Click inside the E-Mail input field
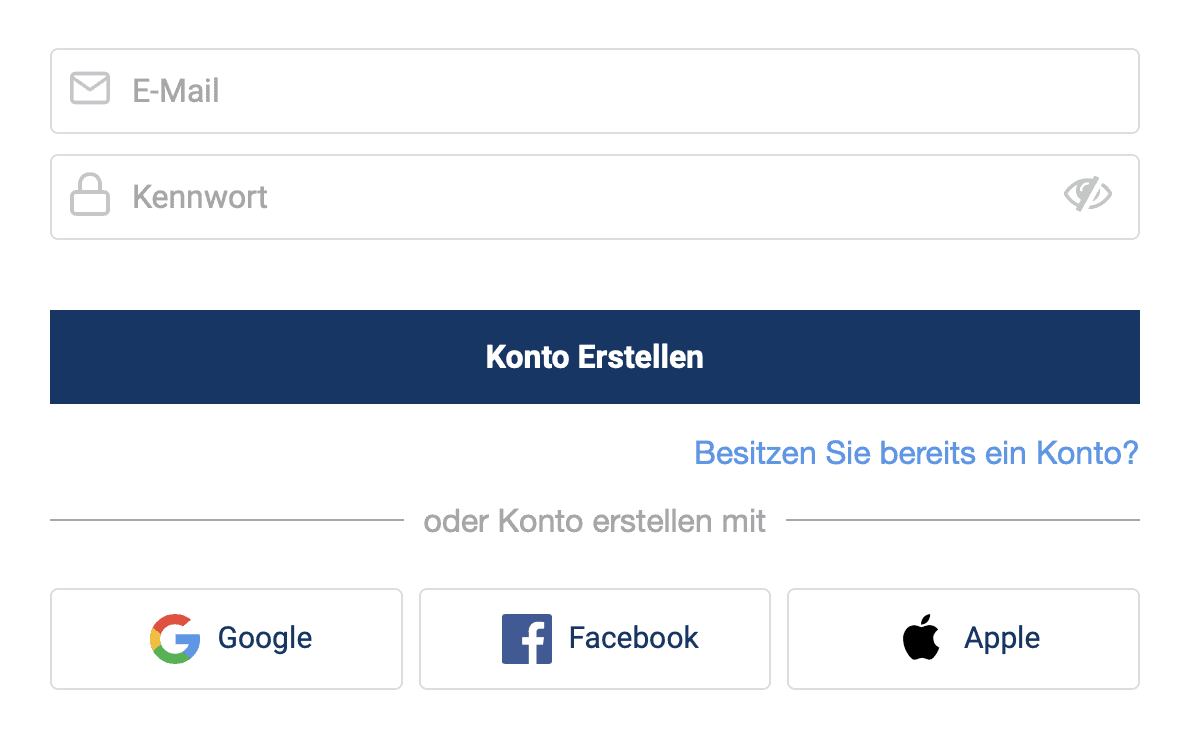The image size is (1186, 730). click(500, 90)
